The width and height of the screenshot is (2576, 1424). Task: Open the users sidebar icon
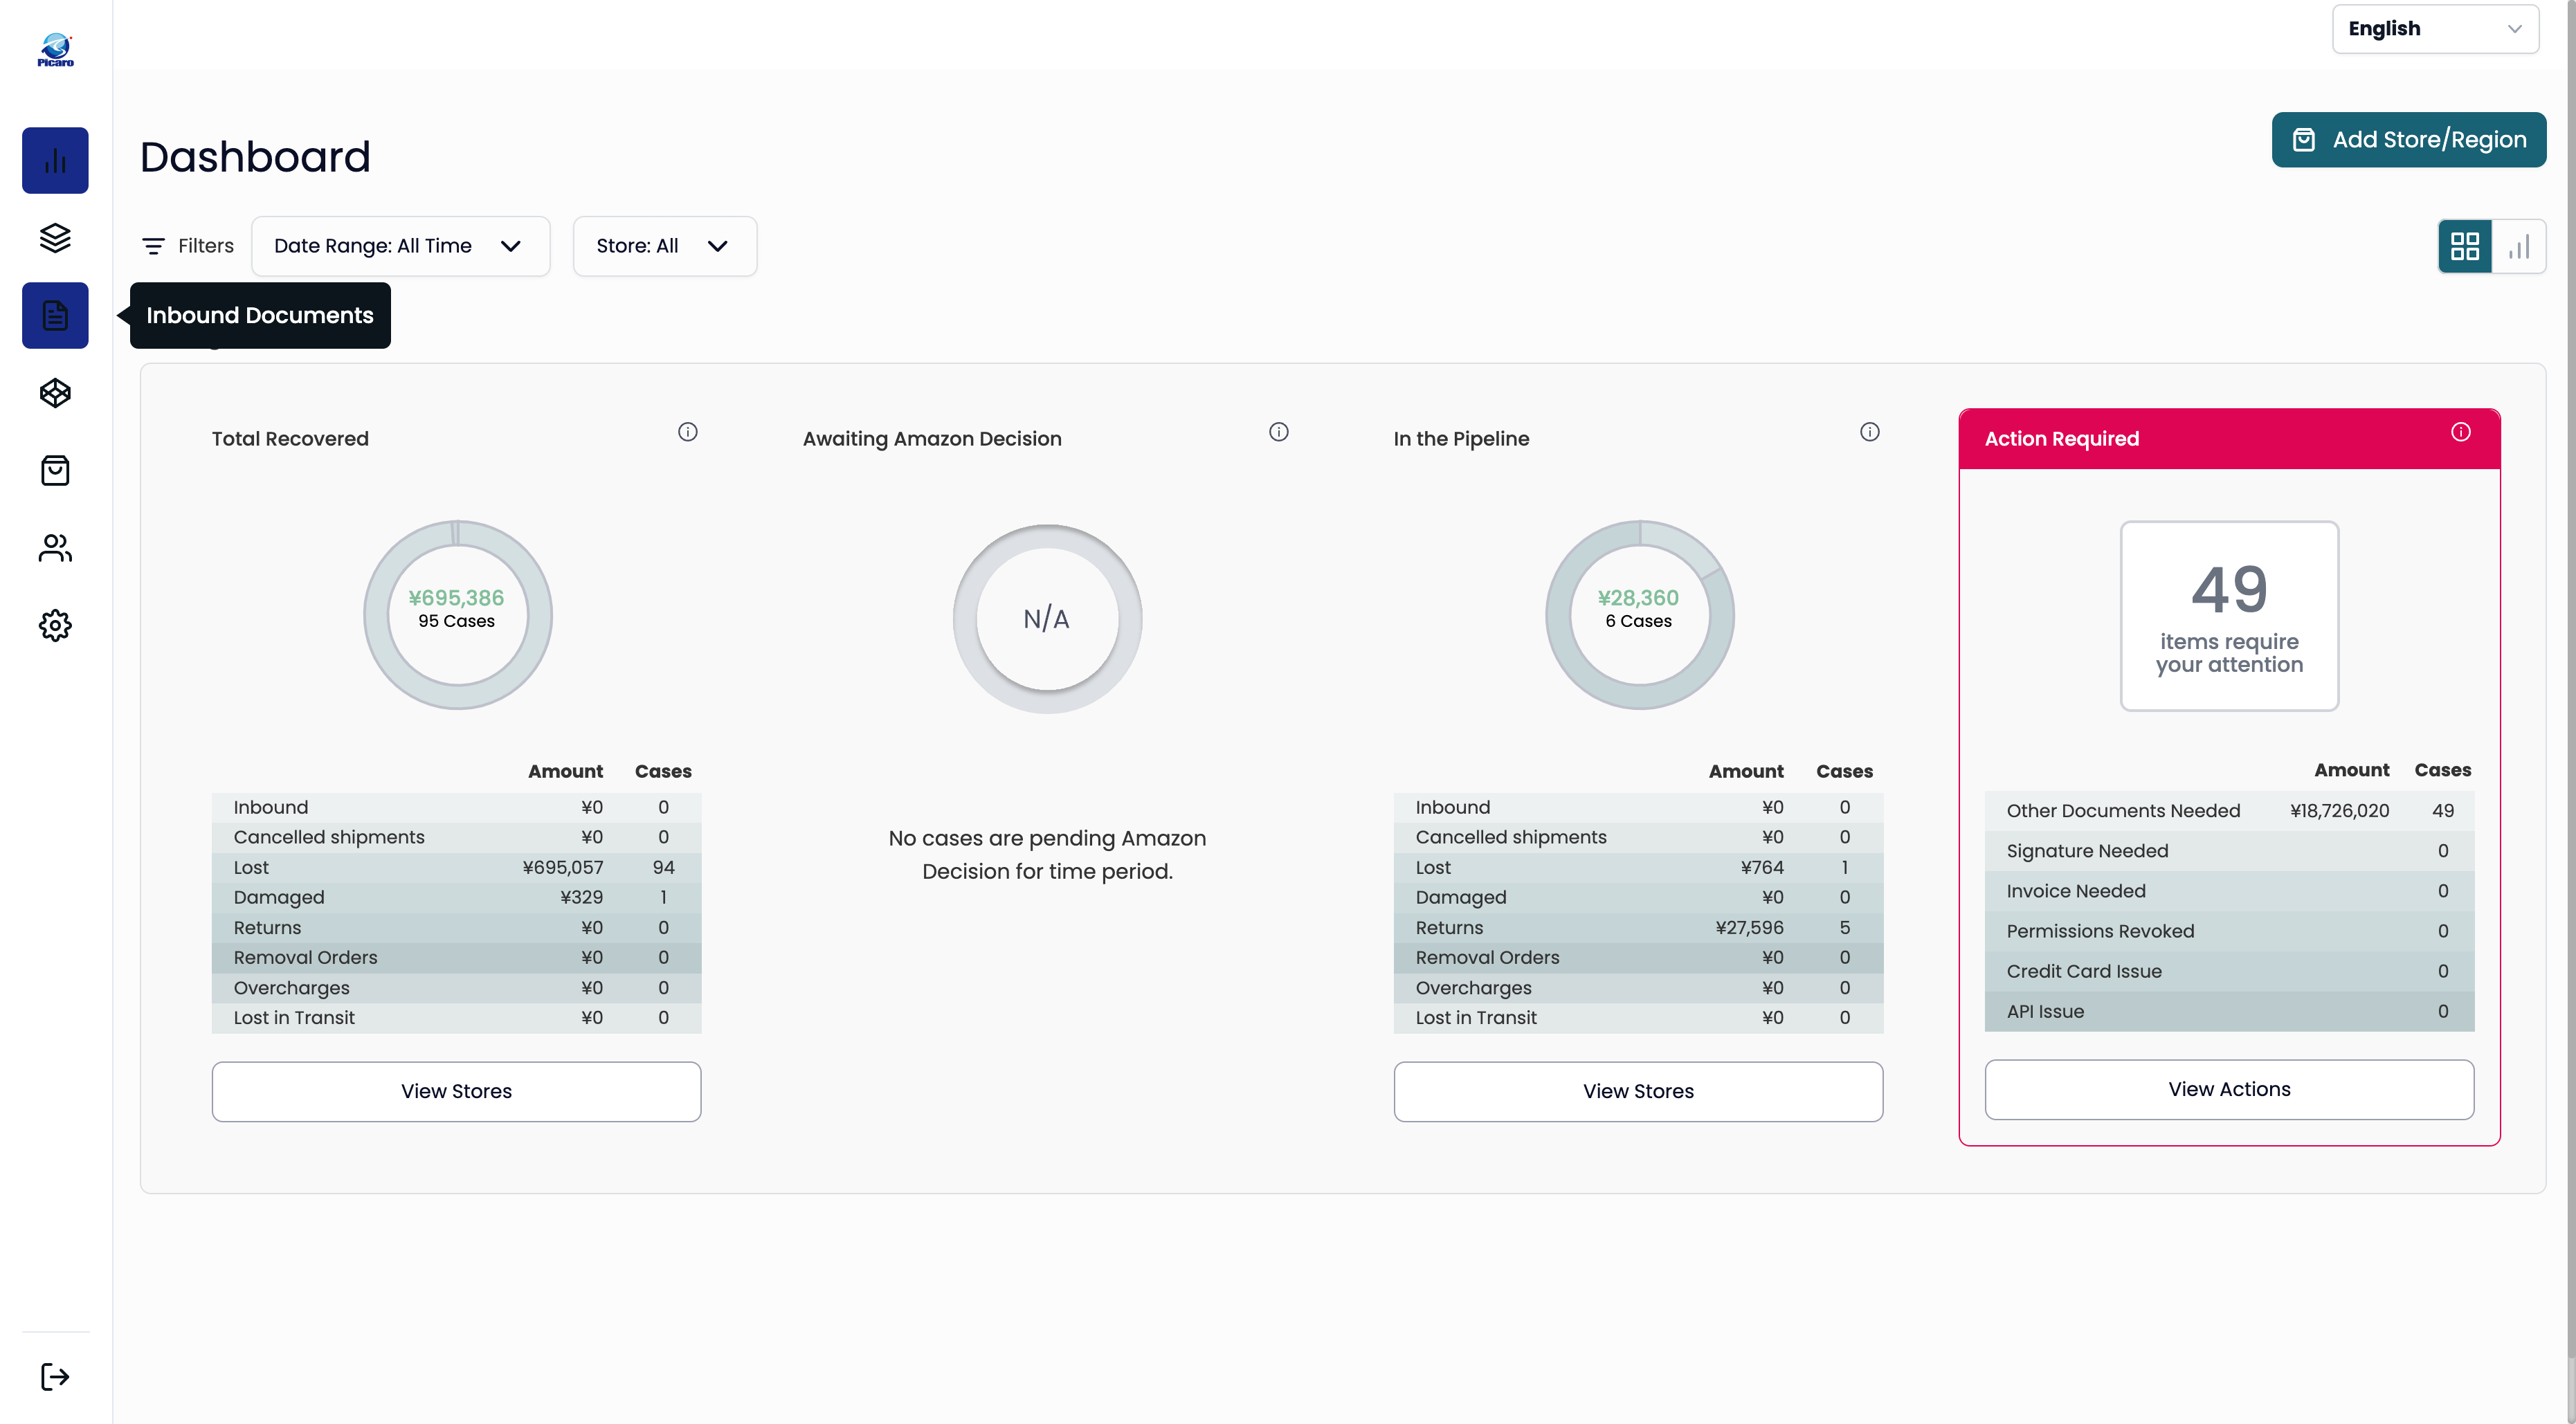(x=55, y=548)
